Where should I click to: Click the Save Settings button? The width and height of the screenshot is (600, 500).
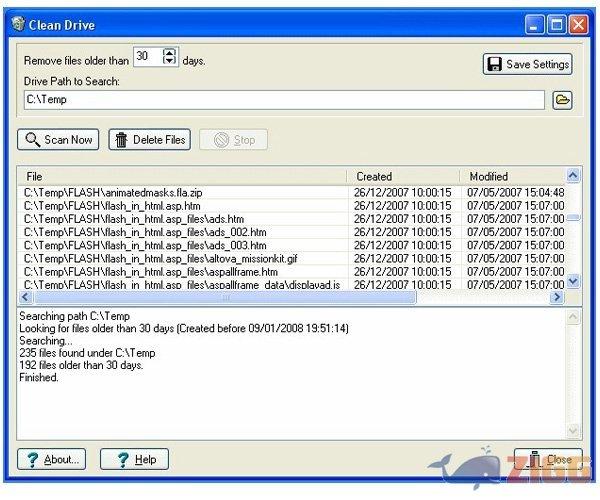[527, 65]
